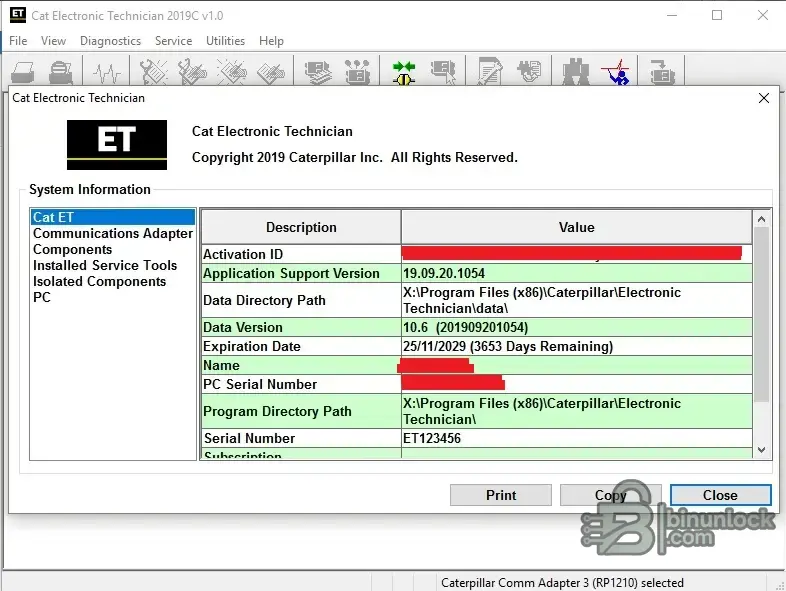The image size is (786, 591).
Task: Open Logged Event Codes book icon
Action: pyautogui.click(x=271, y=73)
